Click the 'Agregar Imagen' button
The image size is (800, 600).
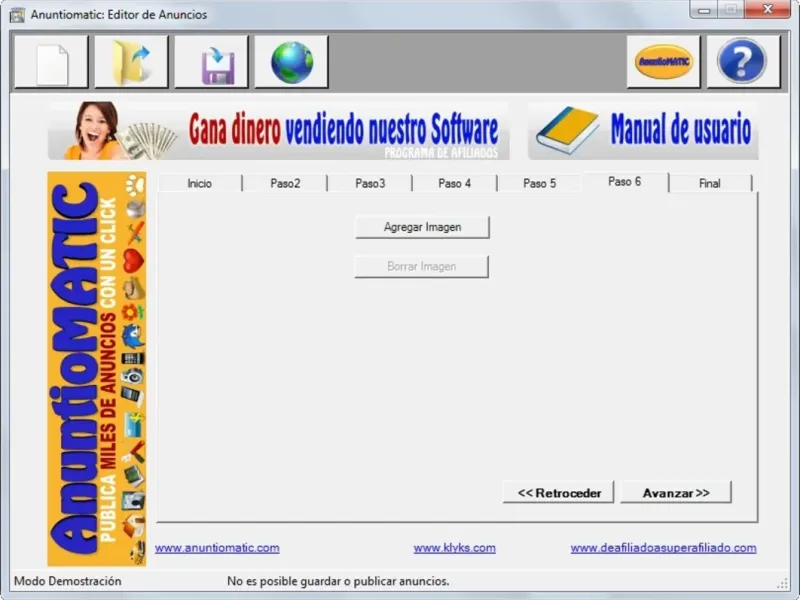[422, 227]
